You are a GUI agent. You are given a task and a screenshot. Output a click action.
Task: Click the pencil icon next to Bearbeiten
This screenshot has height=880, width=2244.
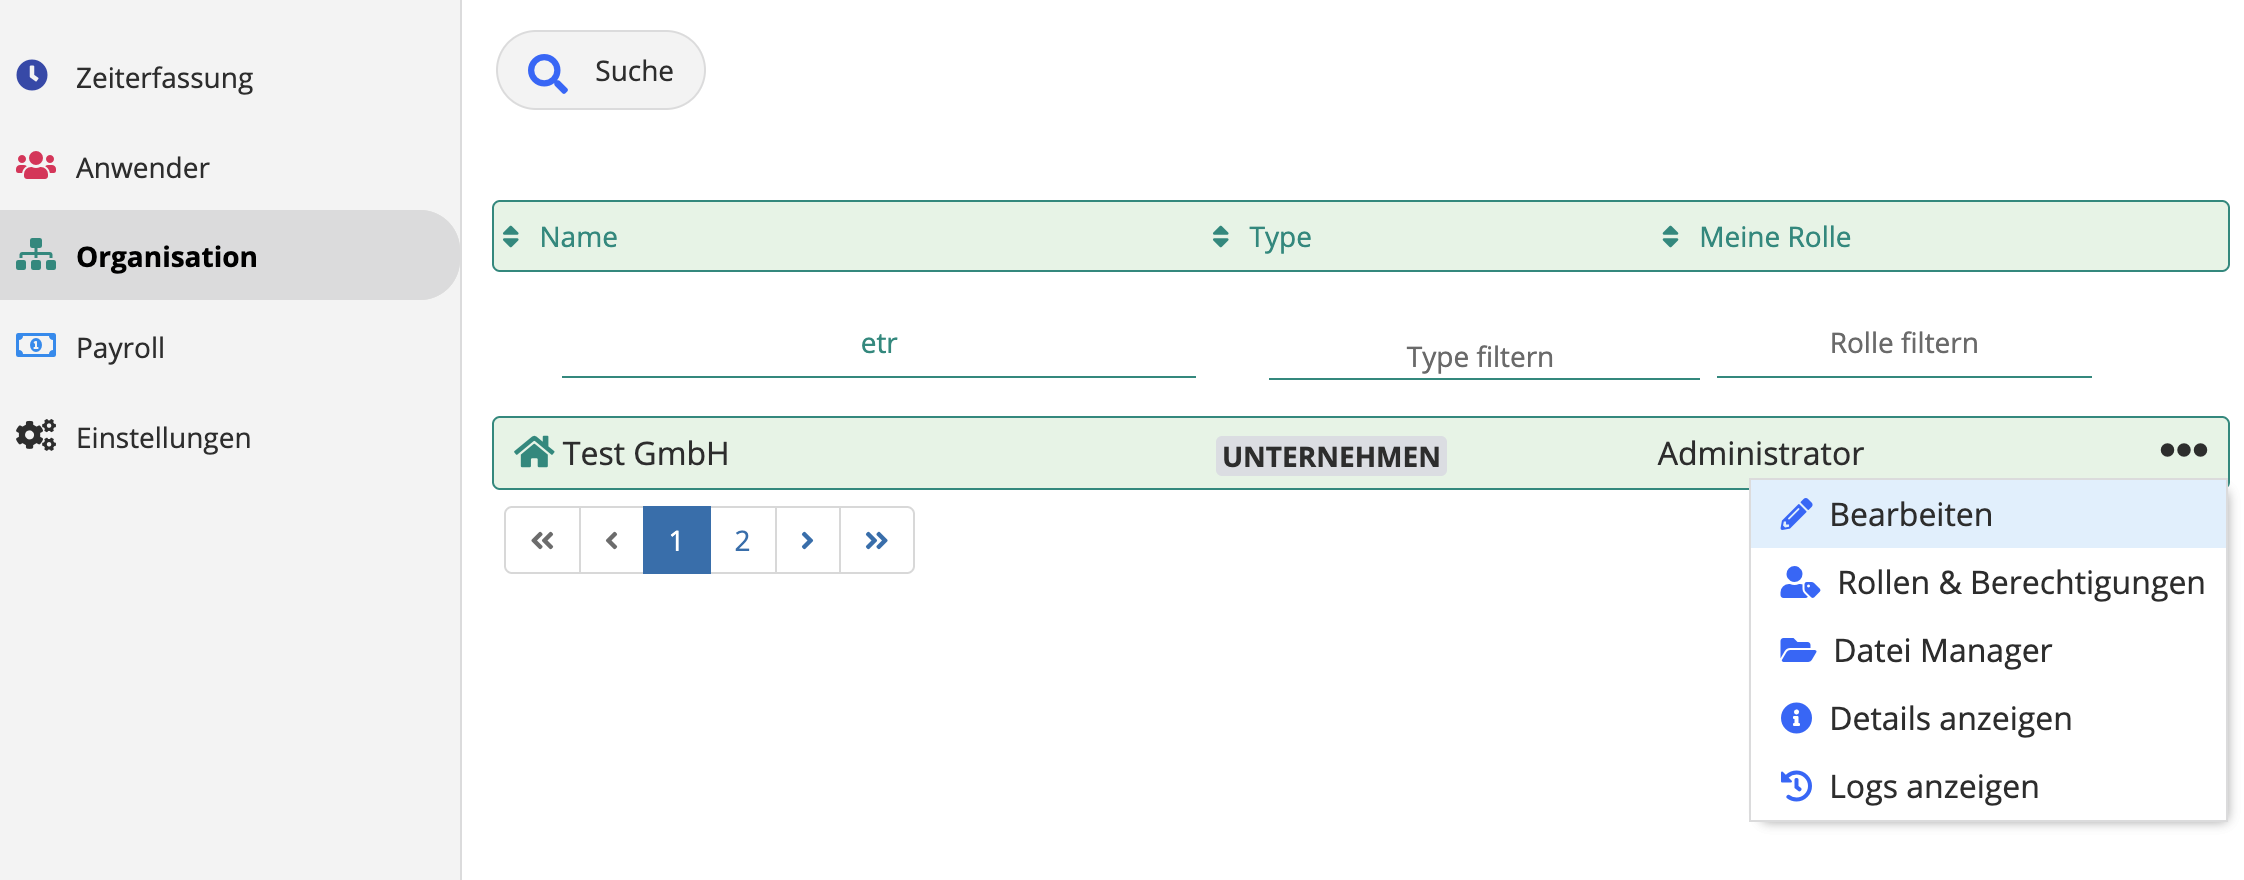pos(1796,514)
